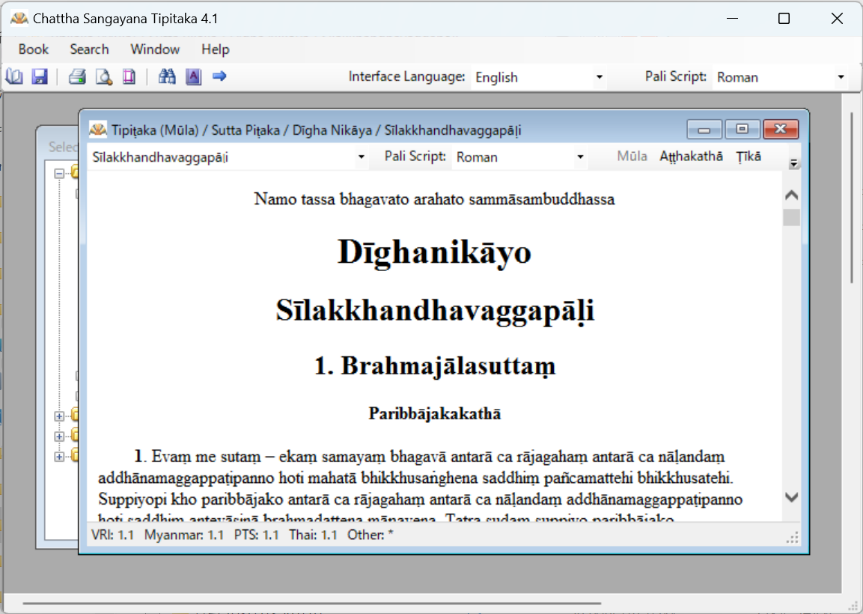Open the Sīlakkhandhavaggapāḷi book selector dropdown
Image resolution: width=863 pixels, height=614 pixels.
point(228,157)
